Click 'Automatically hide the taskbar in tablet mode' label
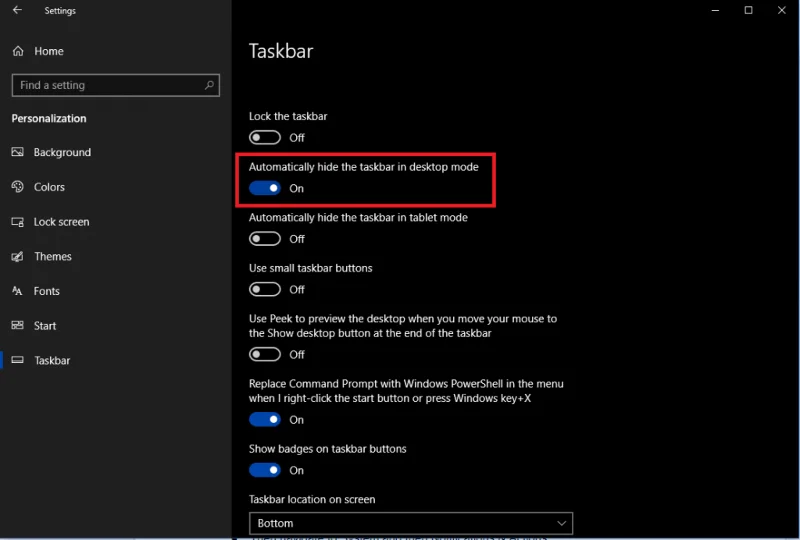 click(358, 217)
